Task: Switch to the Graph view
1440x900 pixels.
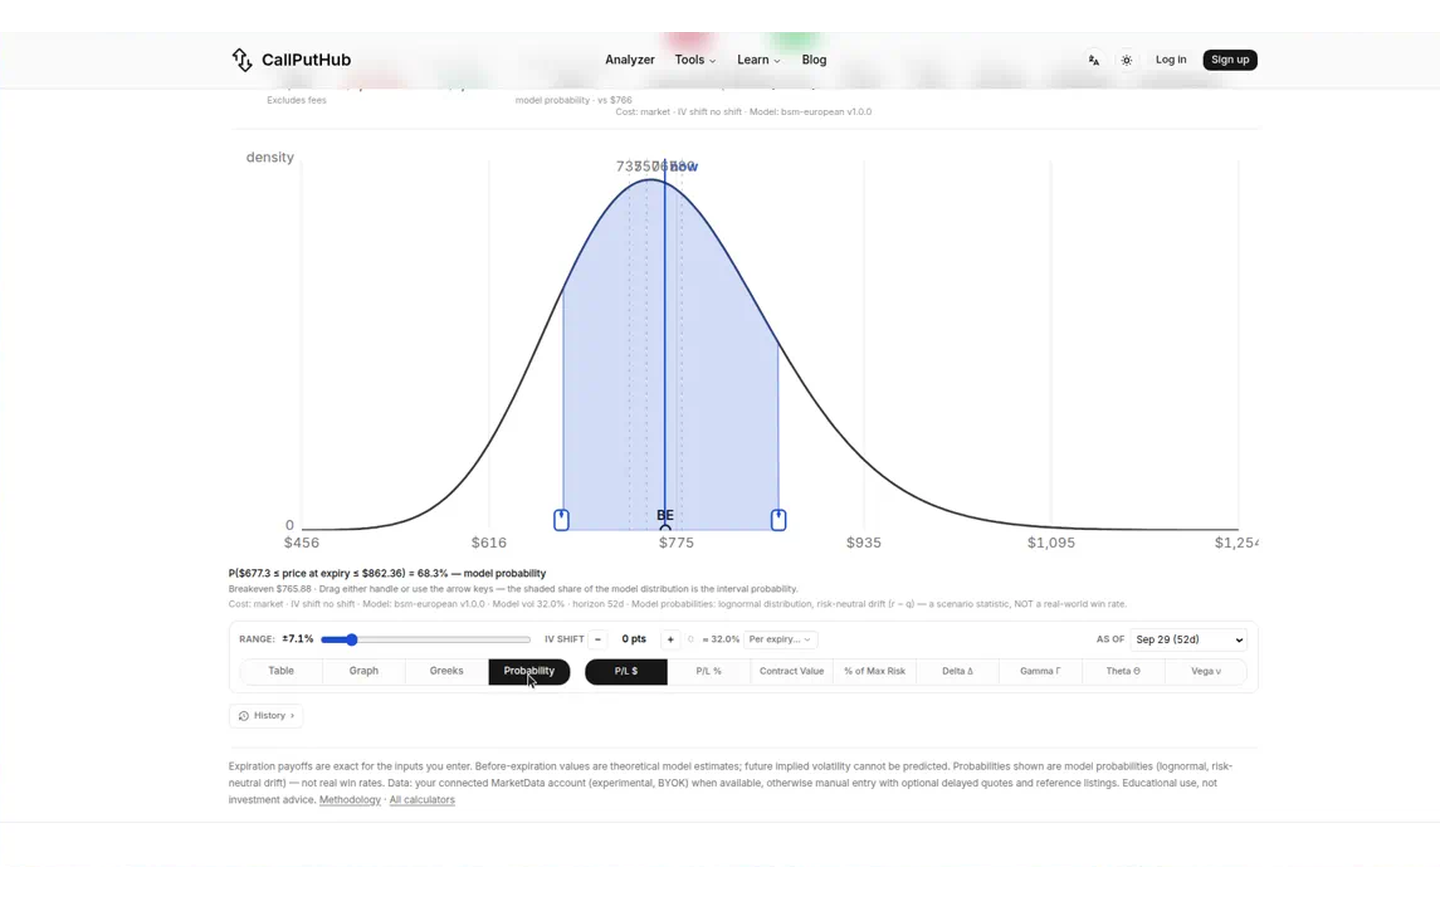Action: click(364, 671)
